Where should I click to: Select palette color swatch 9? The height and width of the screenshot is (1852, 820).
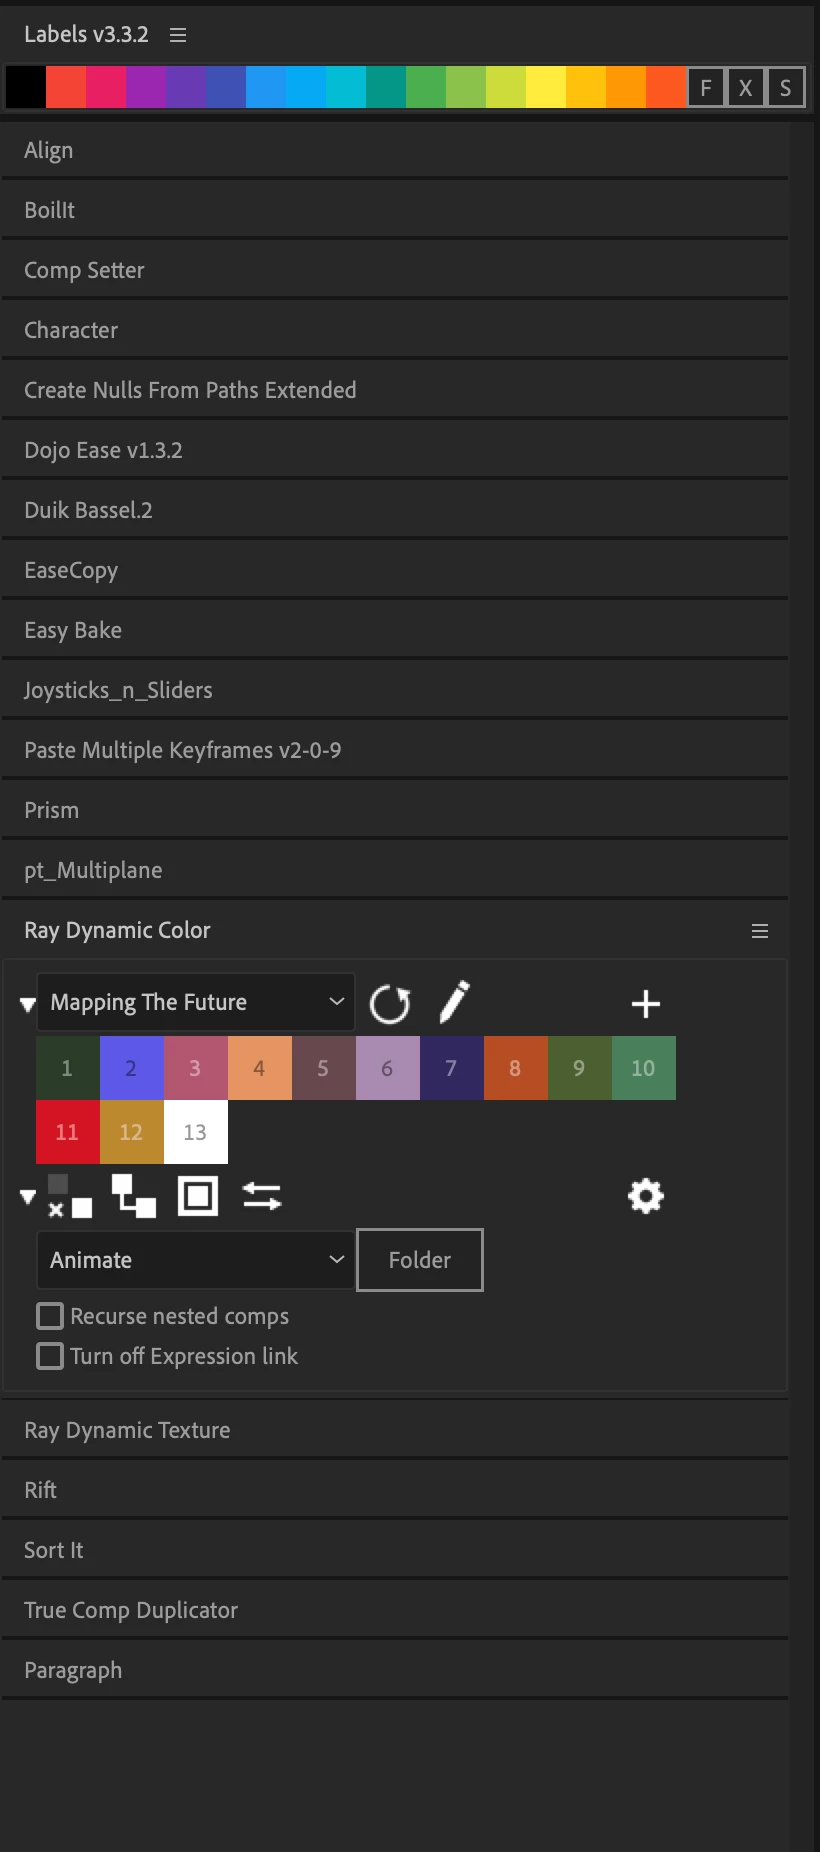pos(580,1068)
